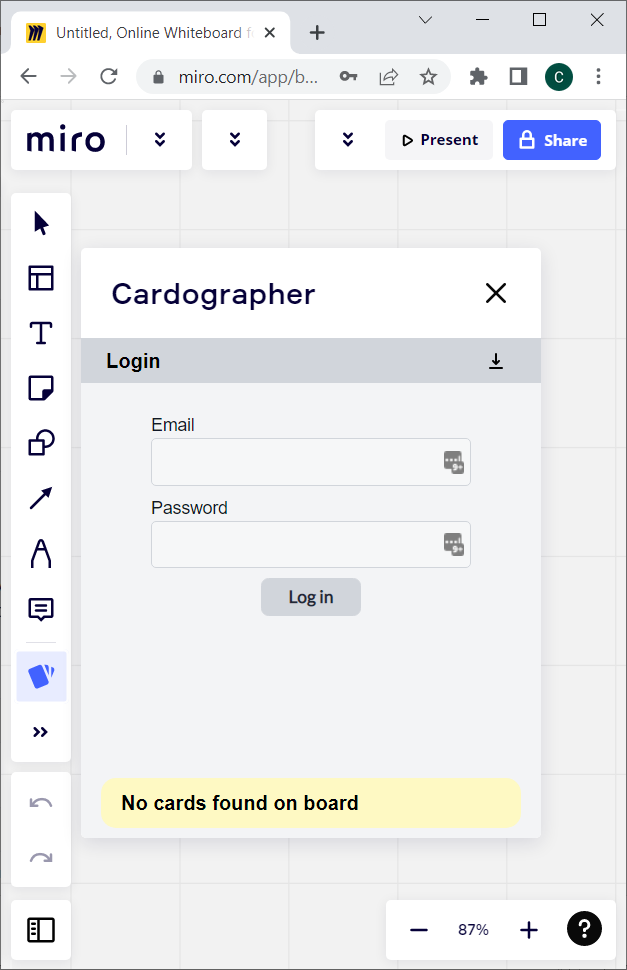
Task: Click the share page icon in address bar
Action: tap(388, 76)
